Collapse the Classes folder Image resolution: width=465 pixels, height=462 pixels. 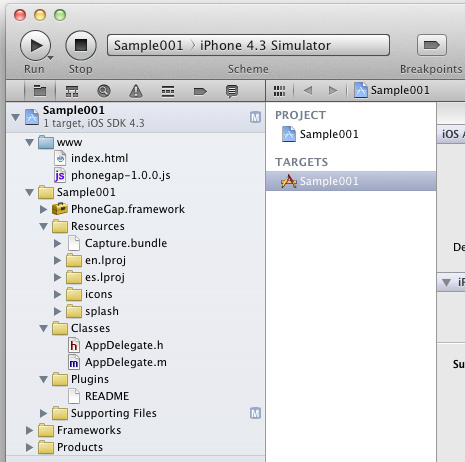pos(43,328)
